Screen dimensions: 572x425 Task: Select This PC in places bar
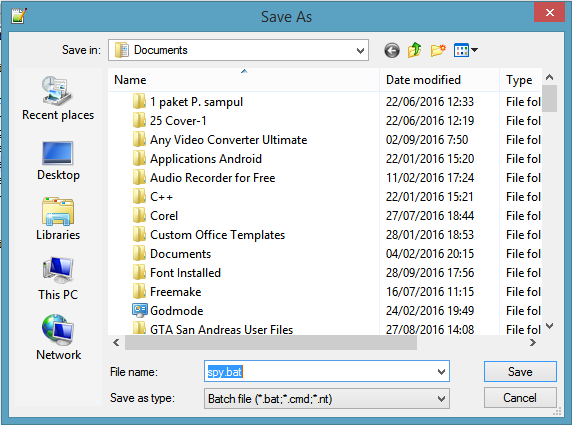pyautogui.click(x=58, y=279)
